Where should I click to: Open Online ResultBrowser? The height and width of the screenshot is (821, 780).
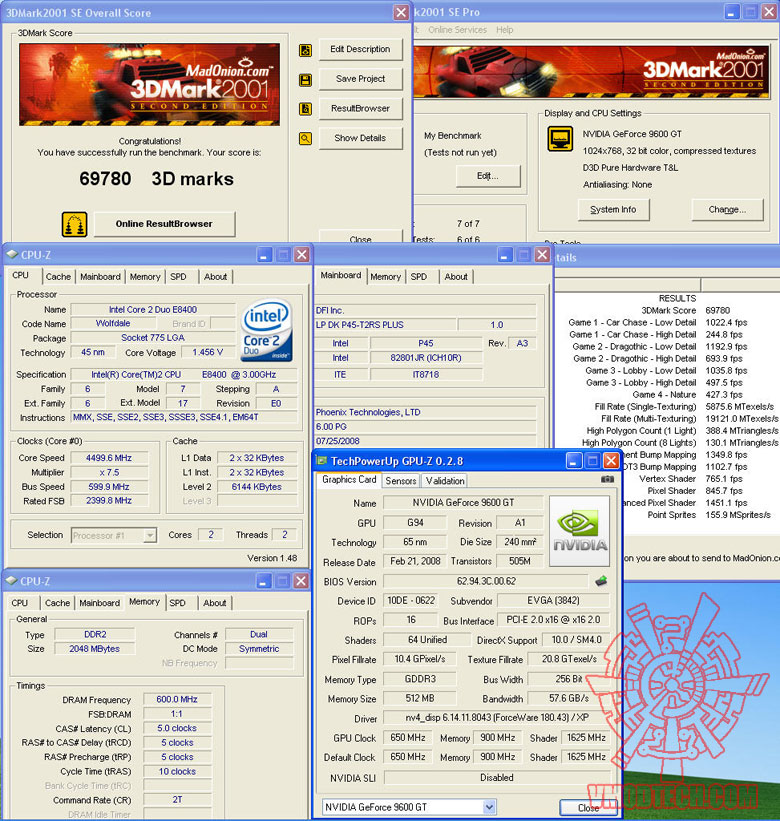(x=164, y=224)
